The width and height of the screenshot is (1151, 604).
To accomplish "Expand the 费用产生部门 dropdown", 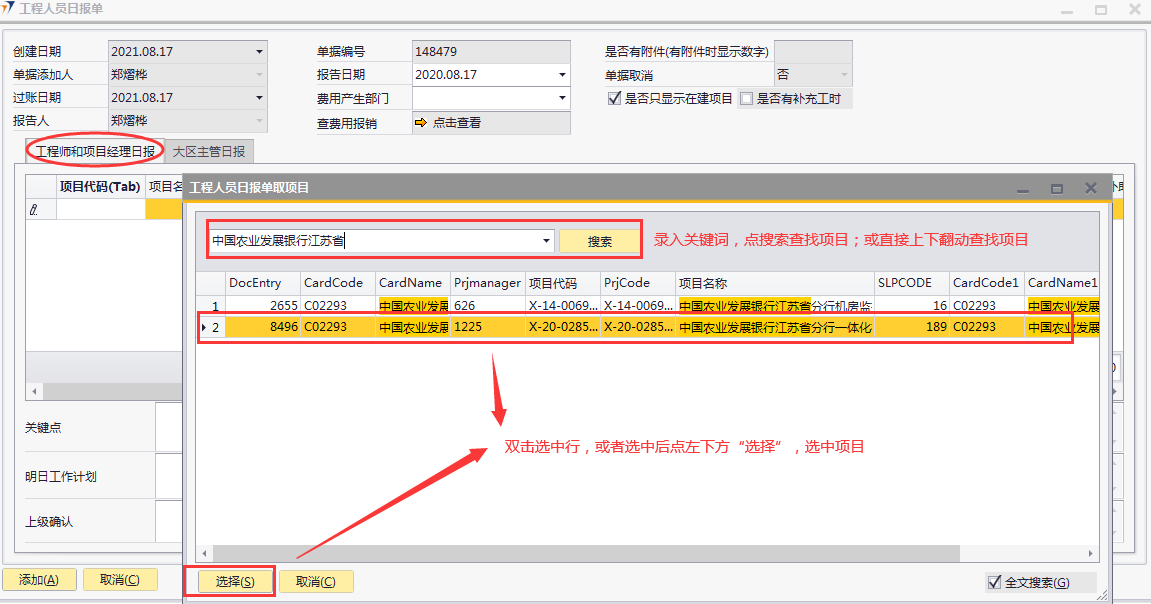I will coord(562,98).
